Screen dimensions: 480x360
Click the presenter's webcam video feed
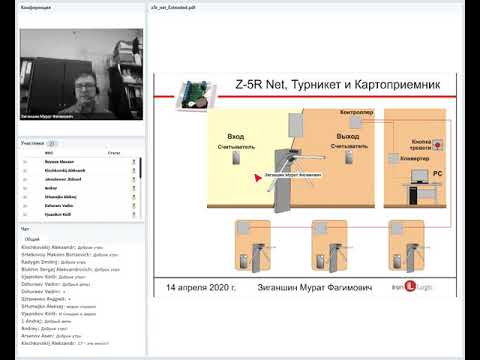[x=81, y=74]
